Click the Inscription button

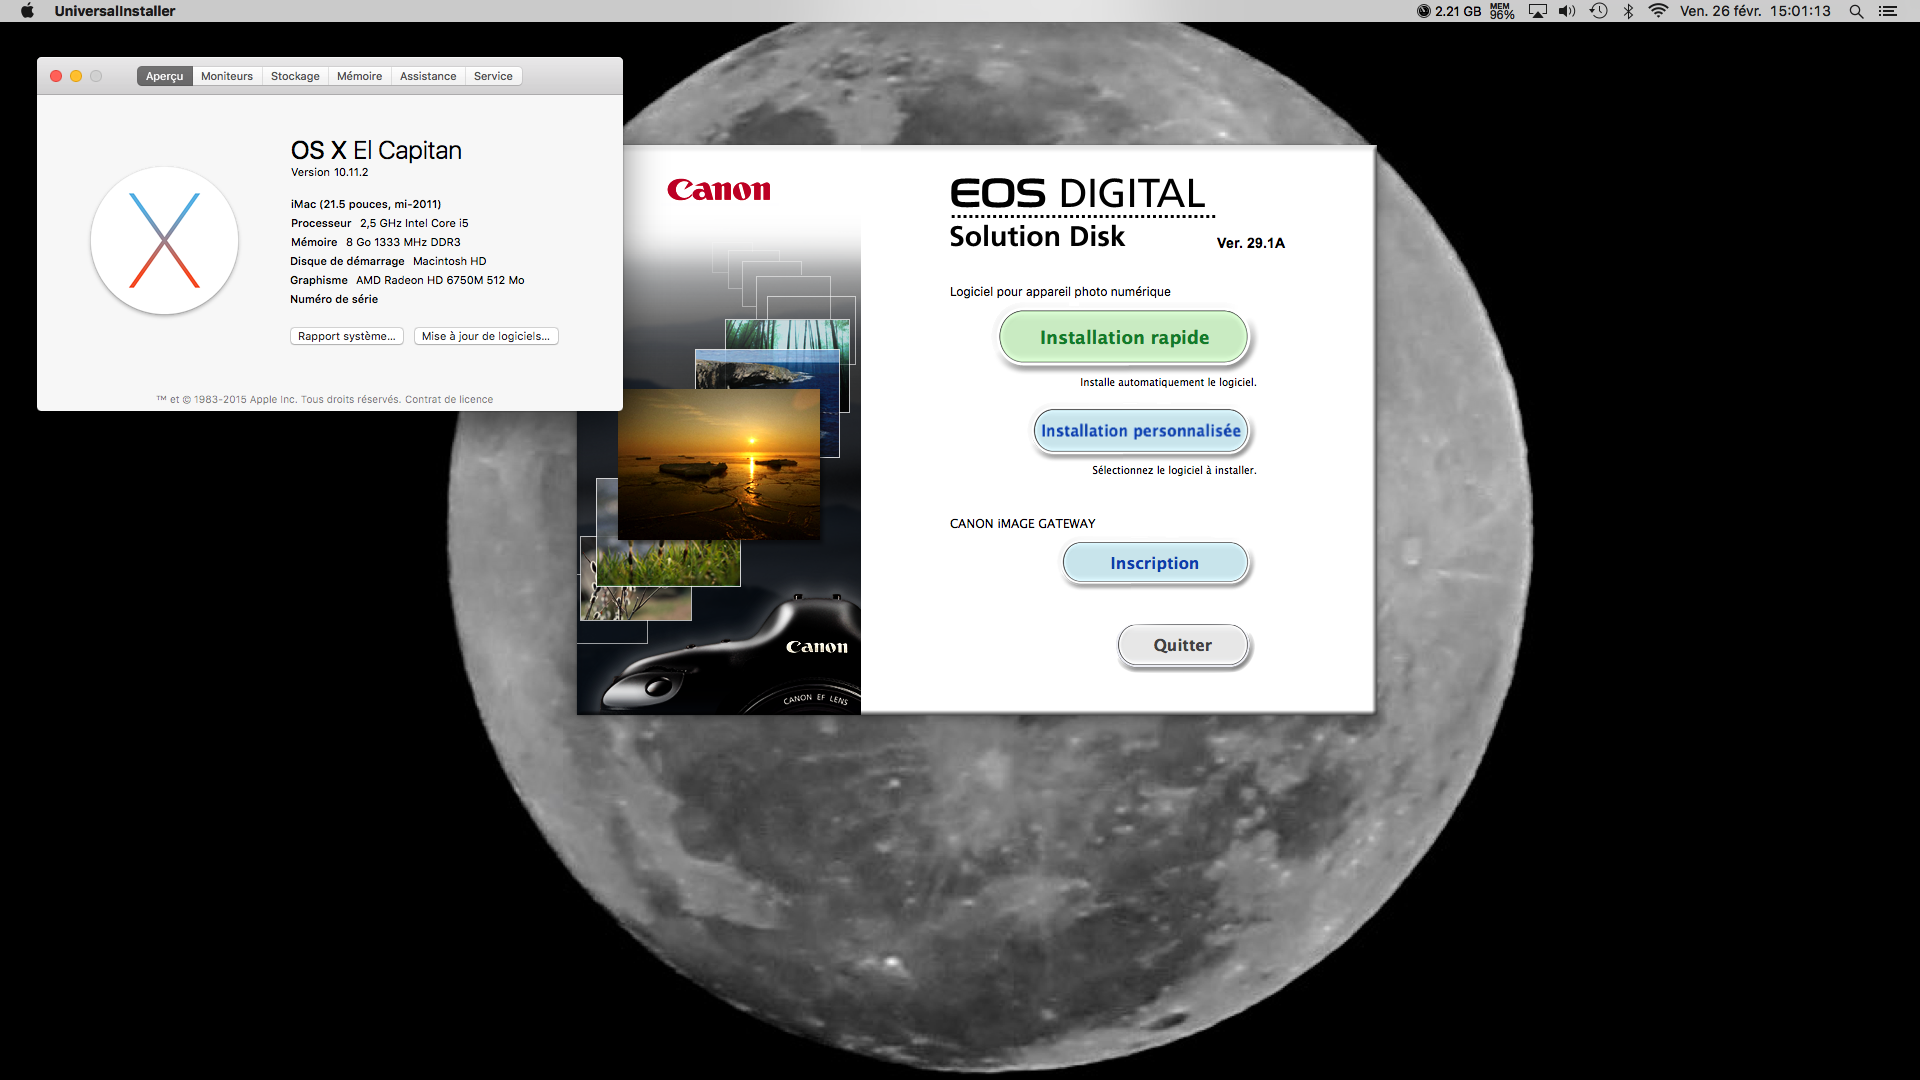pos(1155,563)
